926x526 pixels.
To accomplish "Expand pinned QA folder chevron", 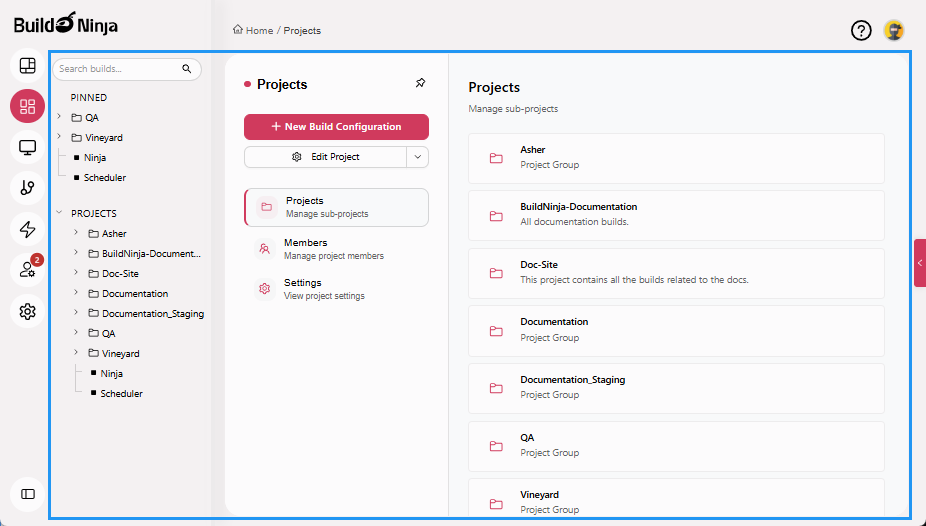I will click(x=59, y=117).
